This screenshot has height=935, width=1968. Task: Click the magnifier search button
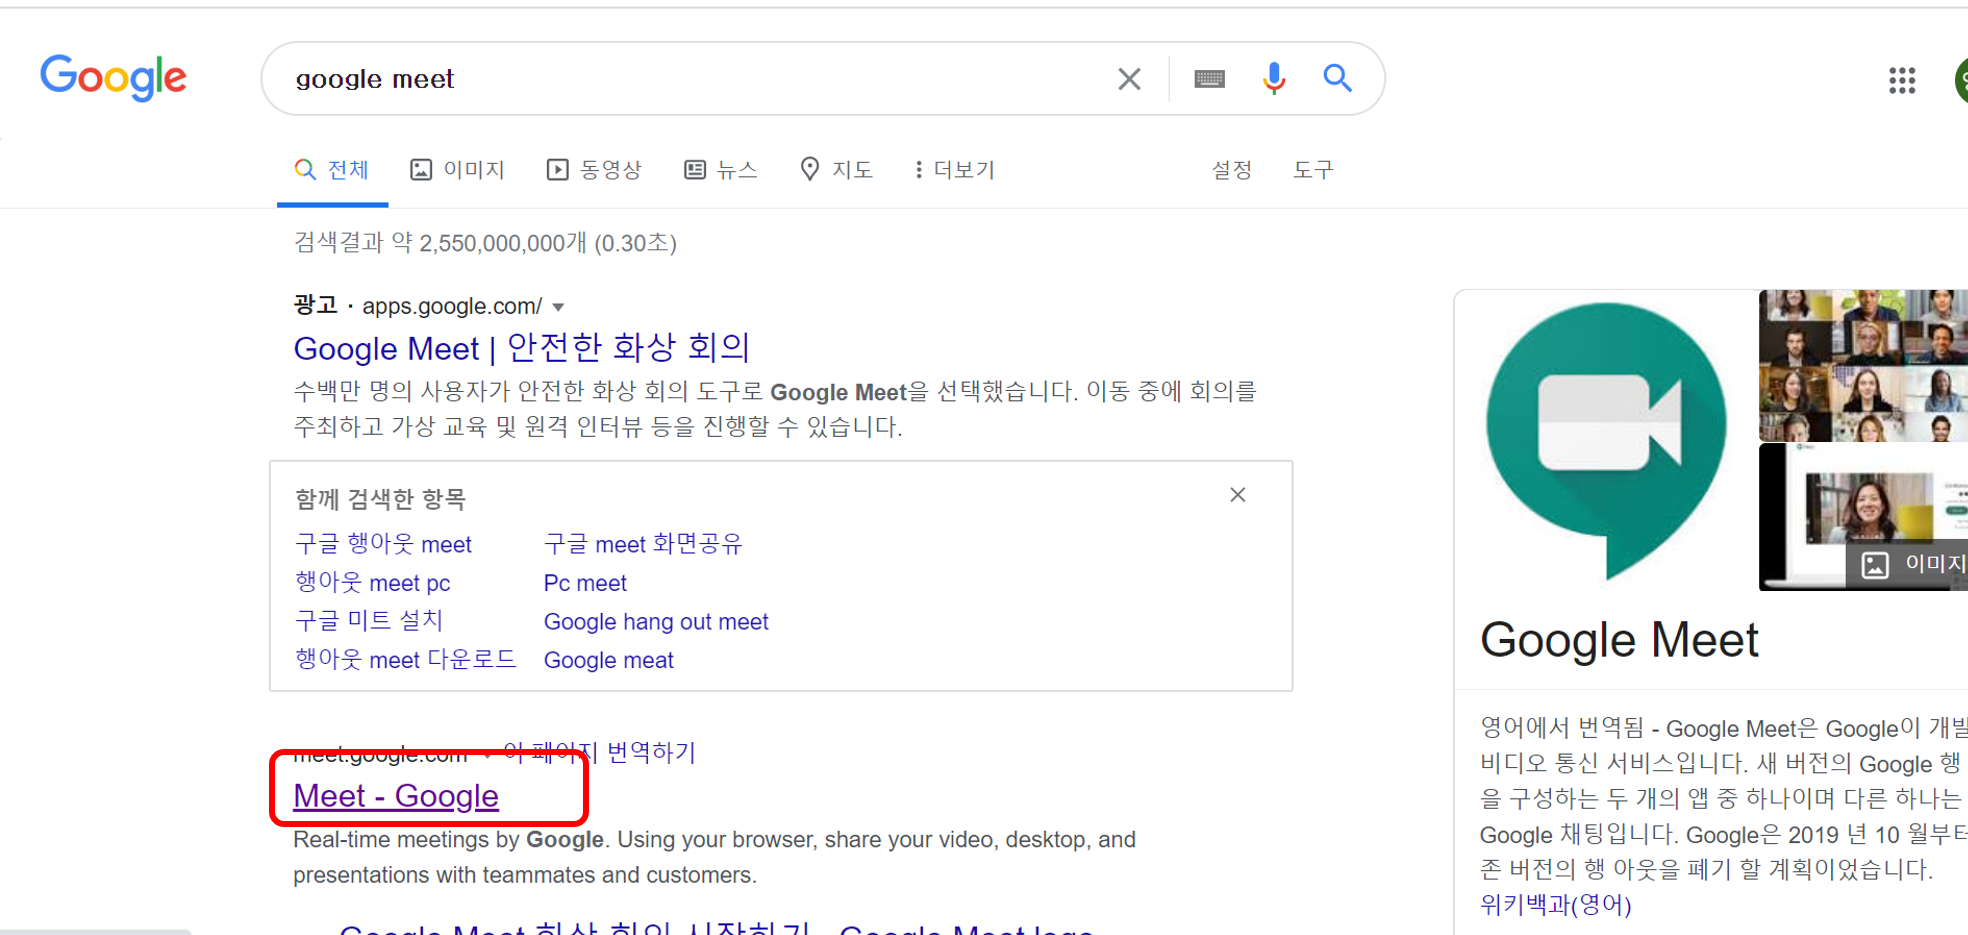pos(1337,78)
